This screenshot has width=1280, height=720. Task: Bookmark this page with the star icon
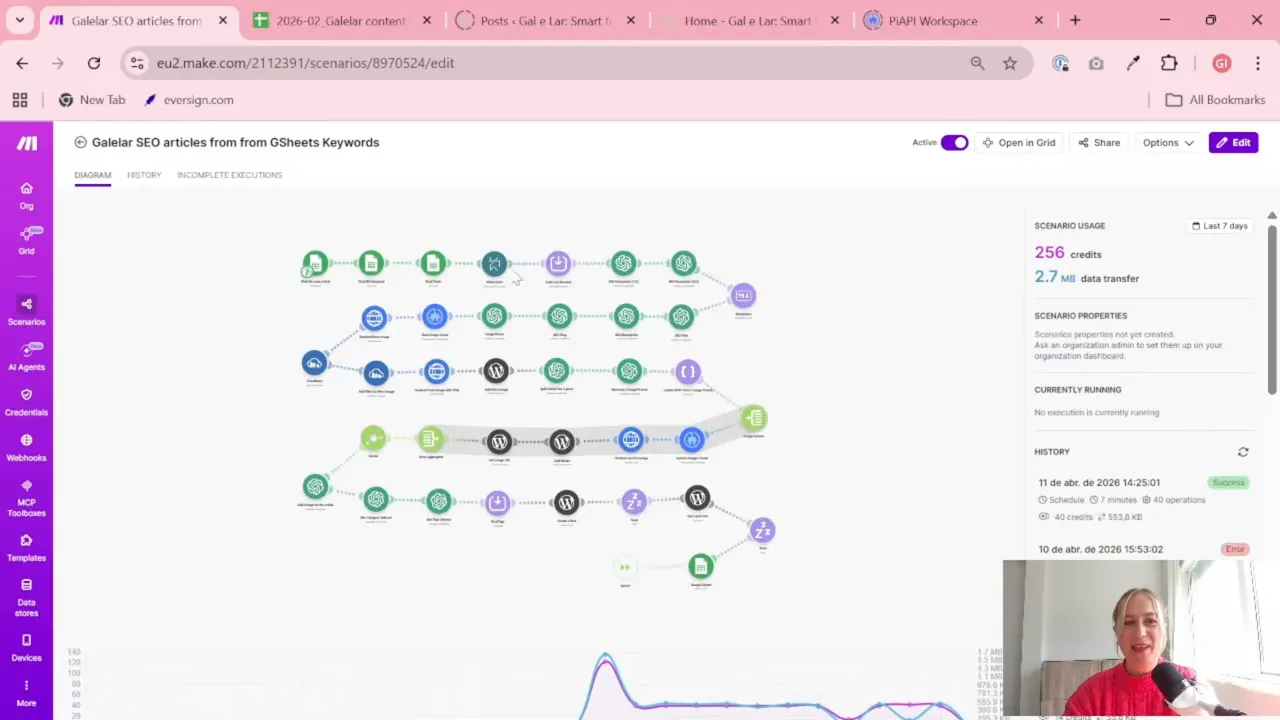pos(1010,63)
